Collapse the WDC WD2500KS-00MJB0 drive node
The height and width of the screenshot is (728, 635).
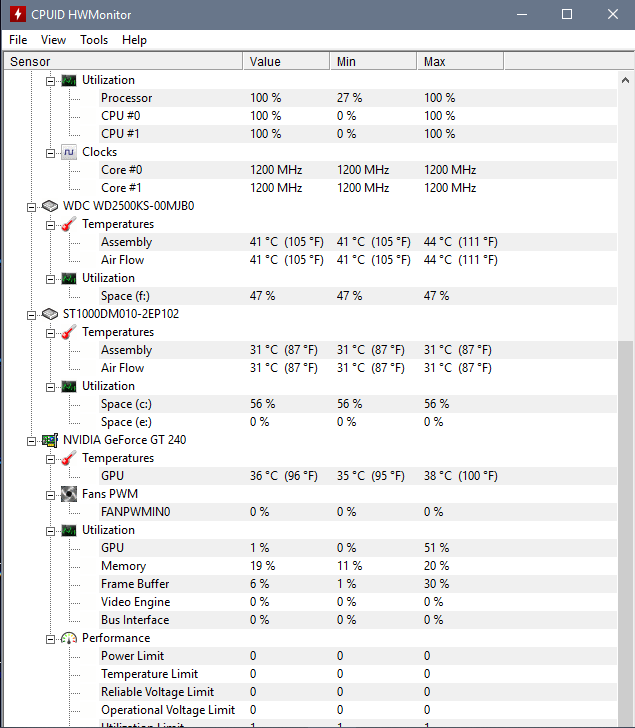(33, 206)
